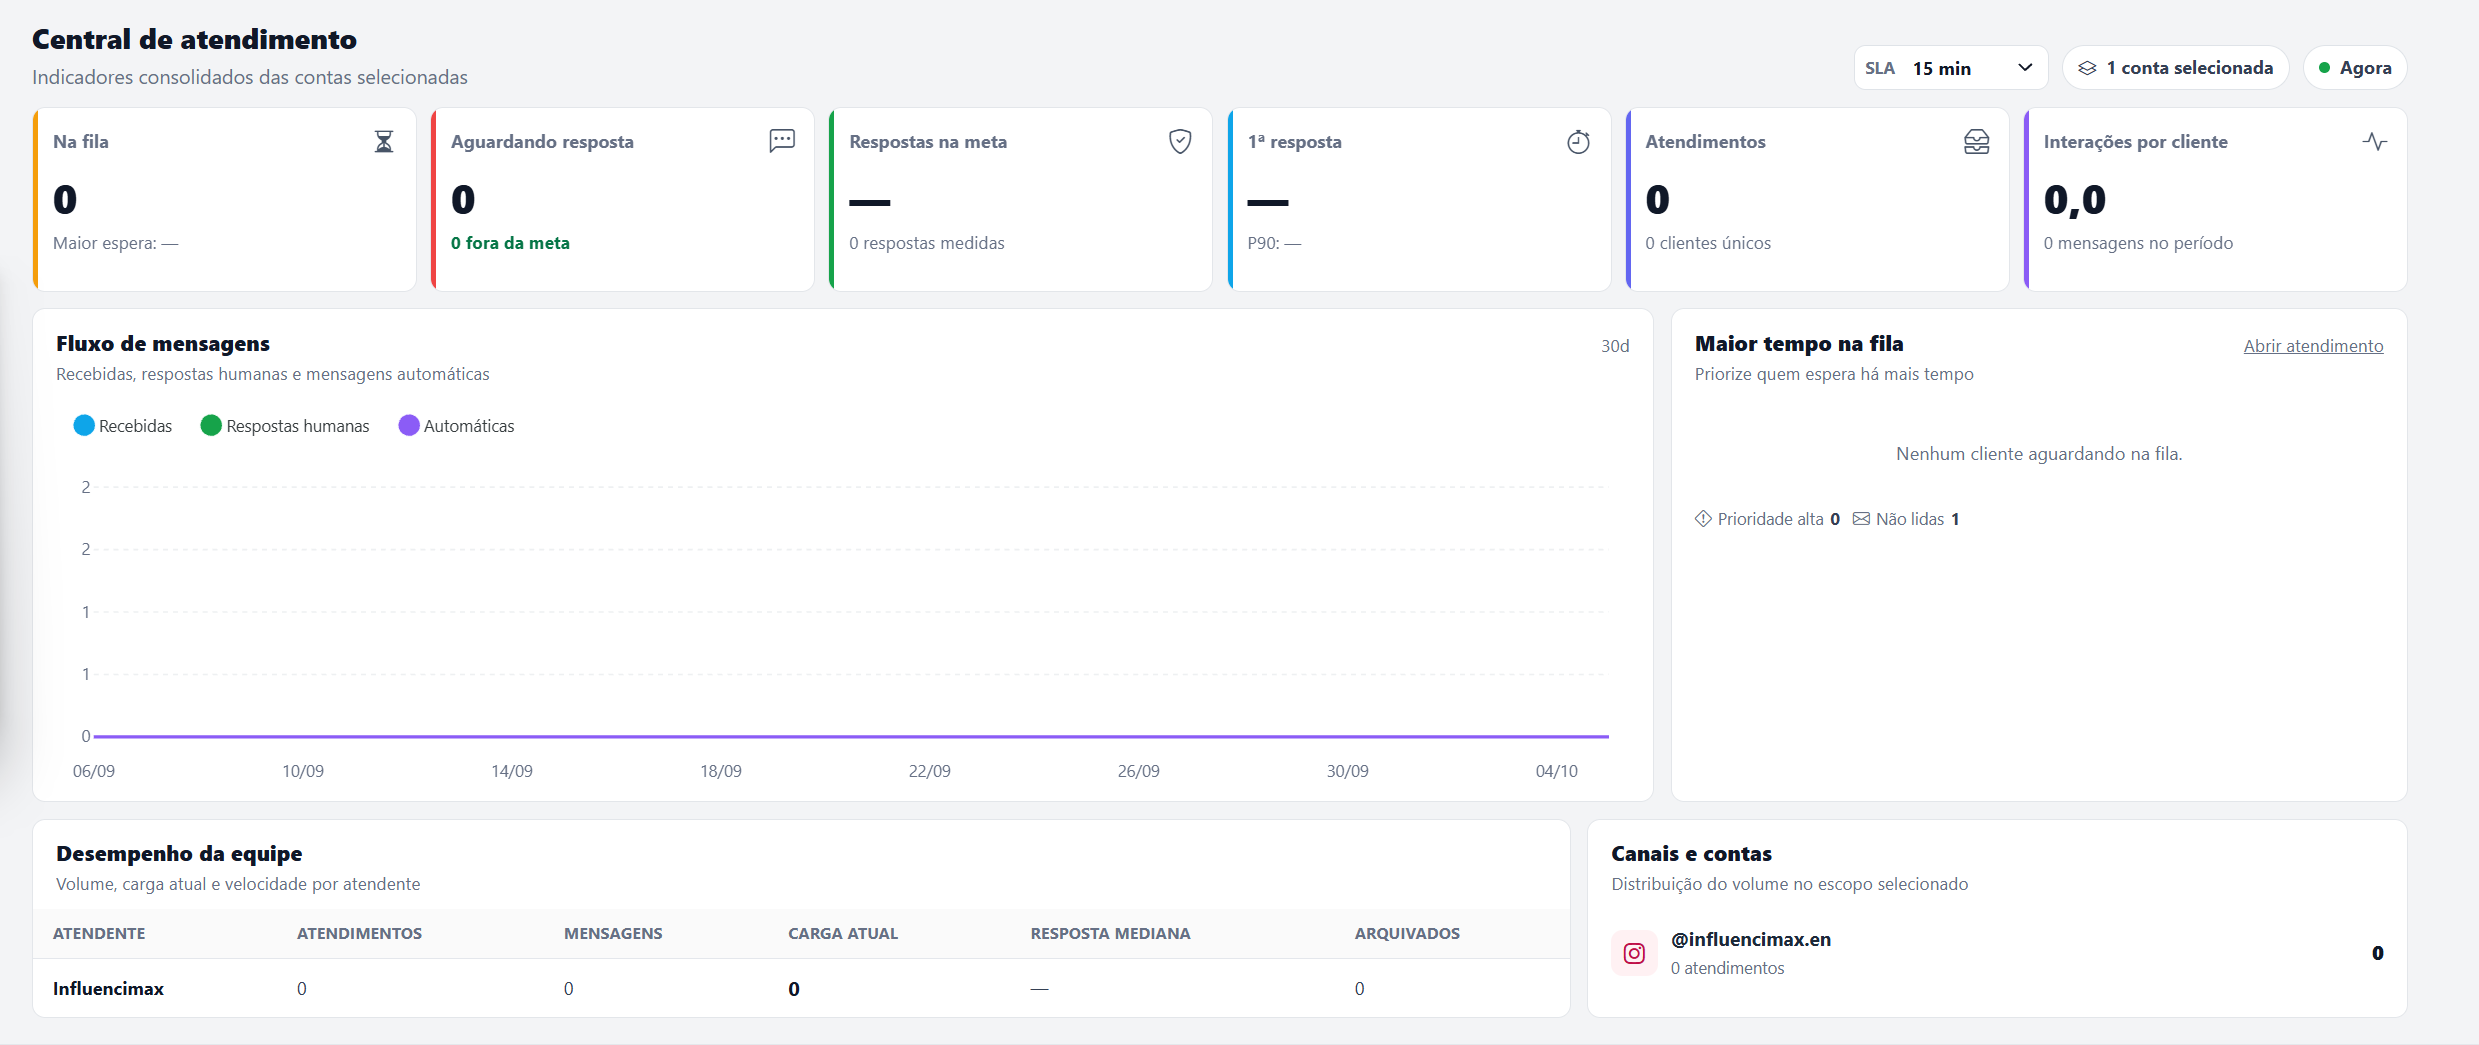The width and height of the screenshot is (2479, 1045).
Task: Click the ARQUIVADOS column header
Action: click(x=1407, y=933)
